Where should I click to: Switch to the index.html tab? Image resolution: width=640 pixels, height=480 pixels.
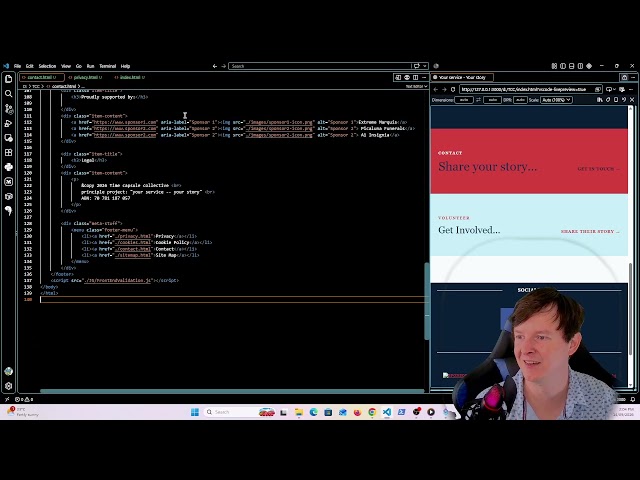tap(130, 78)
